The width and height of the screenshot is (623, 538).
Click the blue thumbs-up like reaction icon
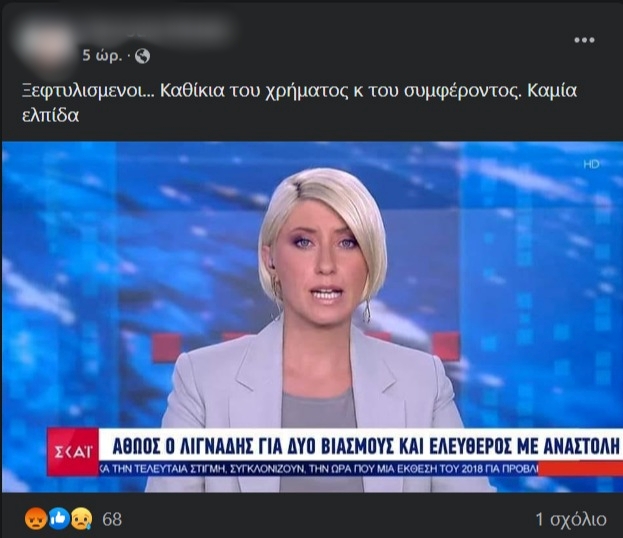coord(59,519)
